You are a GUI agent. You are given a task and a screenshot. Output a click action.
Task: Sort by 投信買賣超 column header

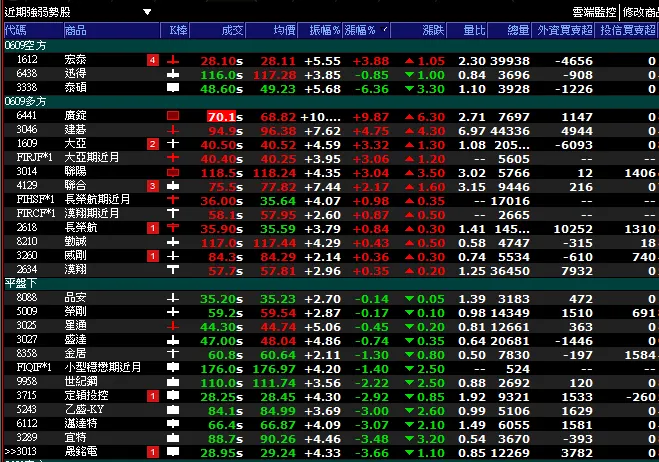tap(627, 30)
